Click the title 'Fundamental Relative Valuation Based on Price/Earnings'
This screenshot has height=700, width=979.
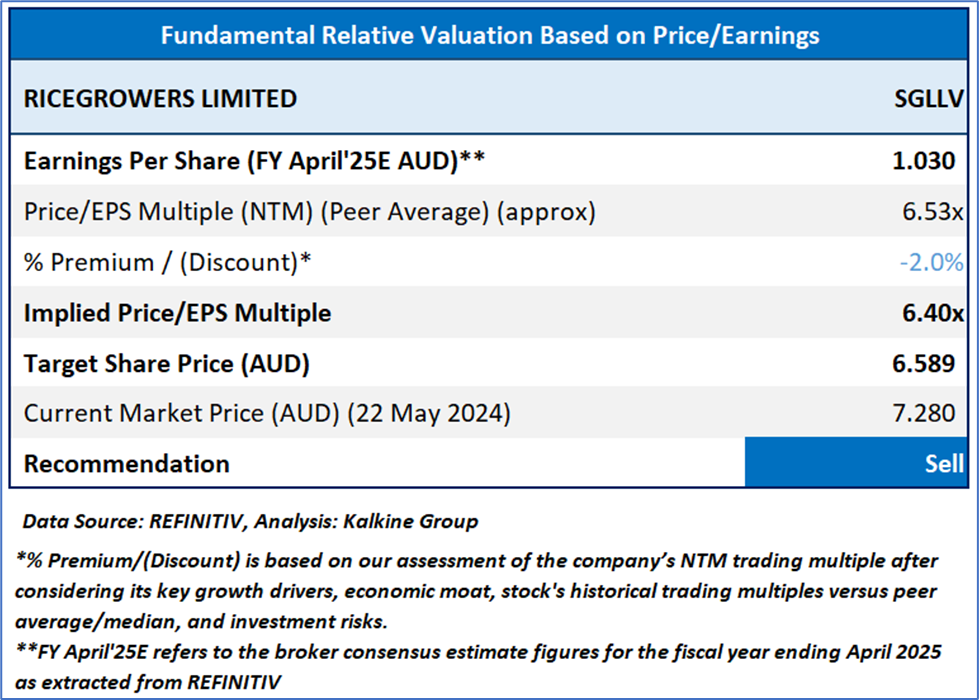pos(490,36)
